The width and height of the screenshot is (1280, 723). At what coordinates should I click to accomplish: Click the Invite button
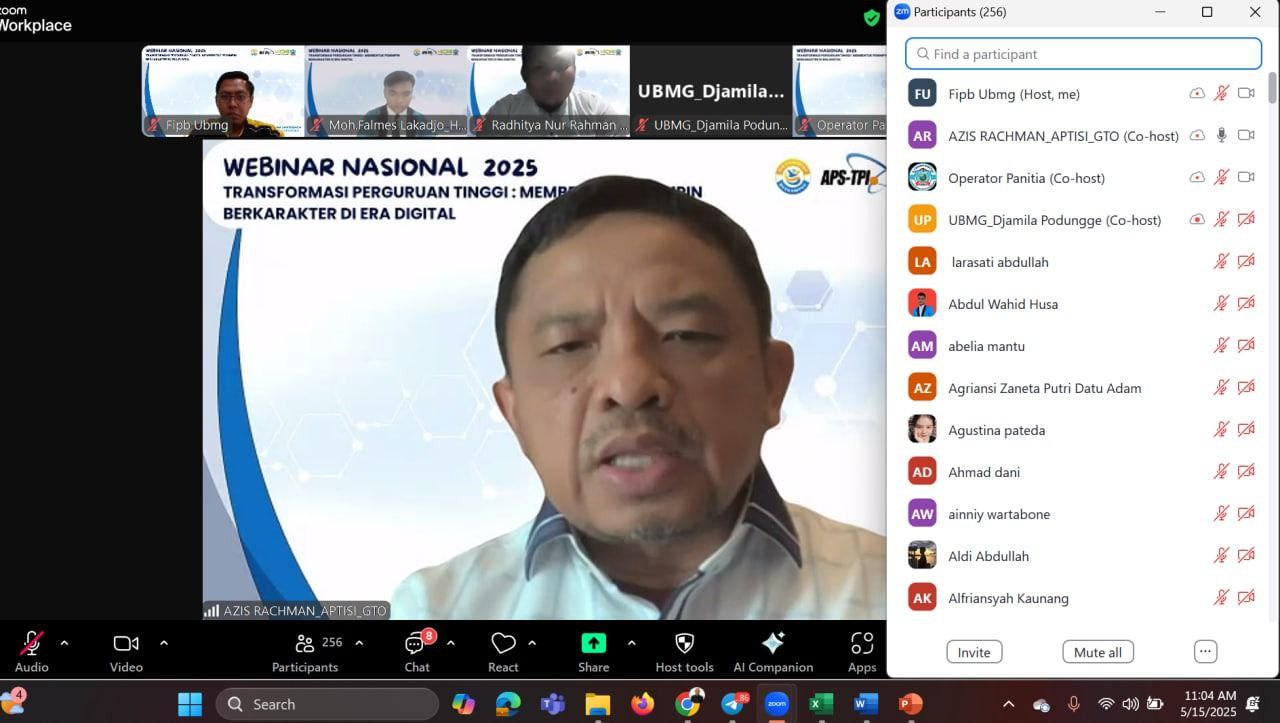click(974, 651)
